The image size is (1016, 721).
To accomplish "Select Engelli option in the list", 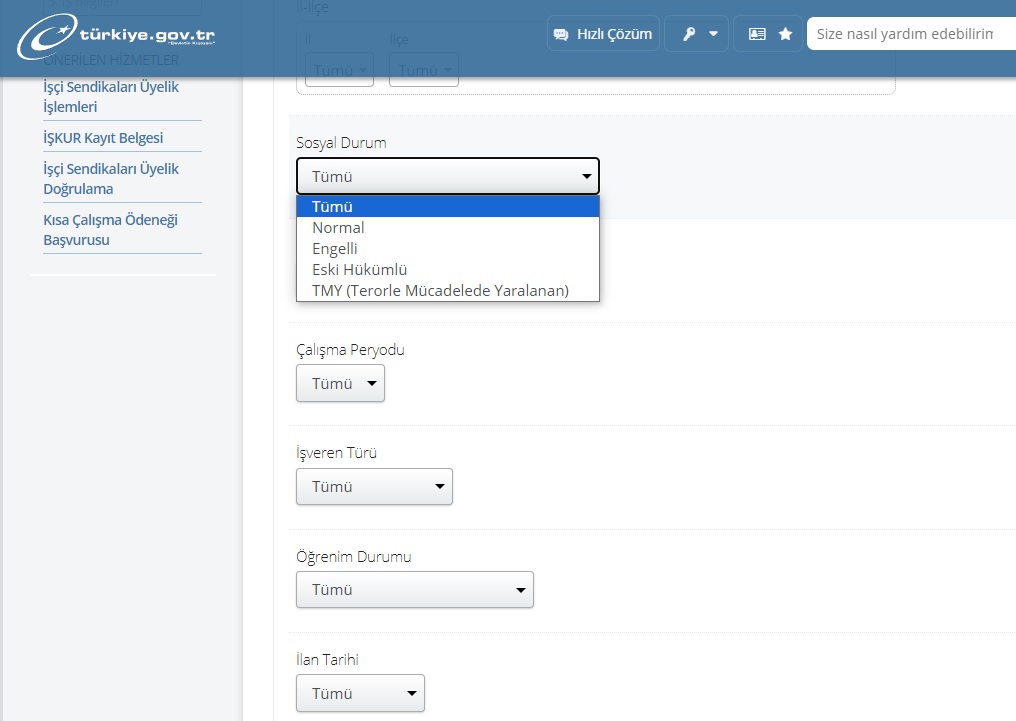I will click(448, 249).
